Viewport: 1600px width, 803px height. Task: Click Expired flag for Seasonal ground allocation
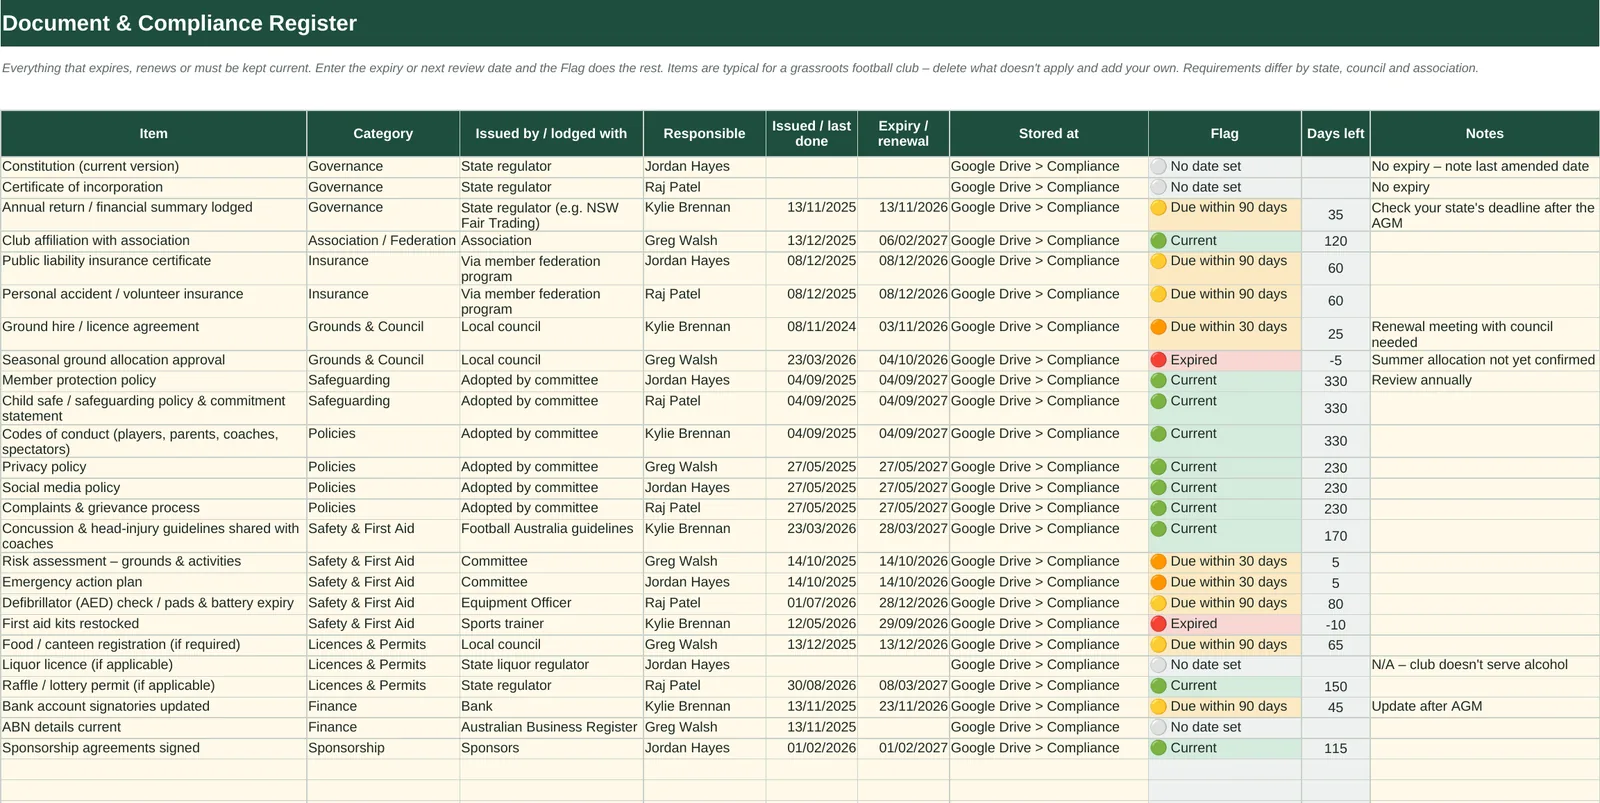[1224, 360]
